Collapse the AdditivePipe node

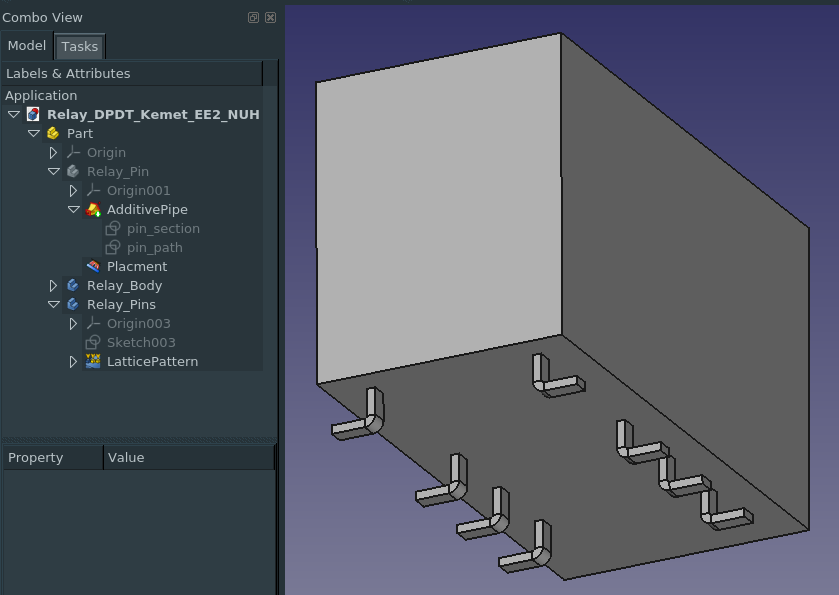tap(73, 210)
